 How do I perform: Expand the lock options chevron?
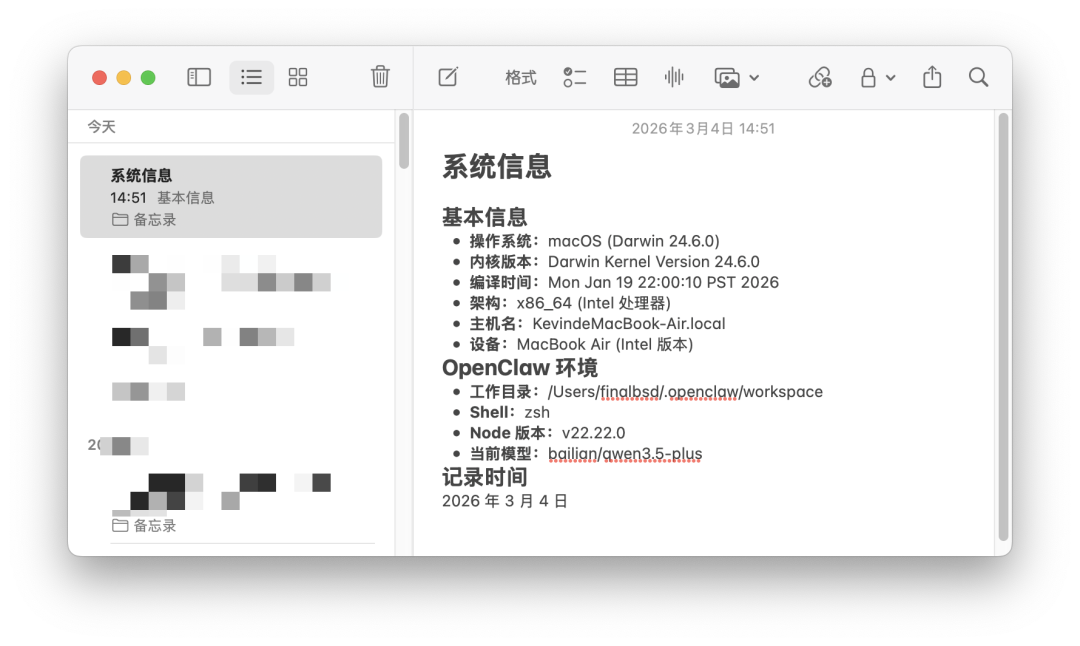point(891,78)
